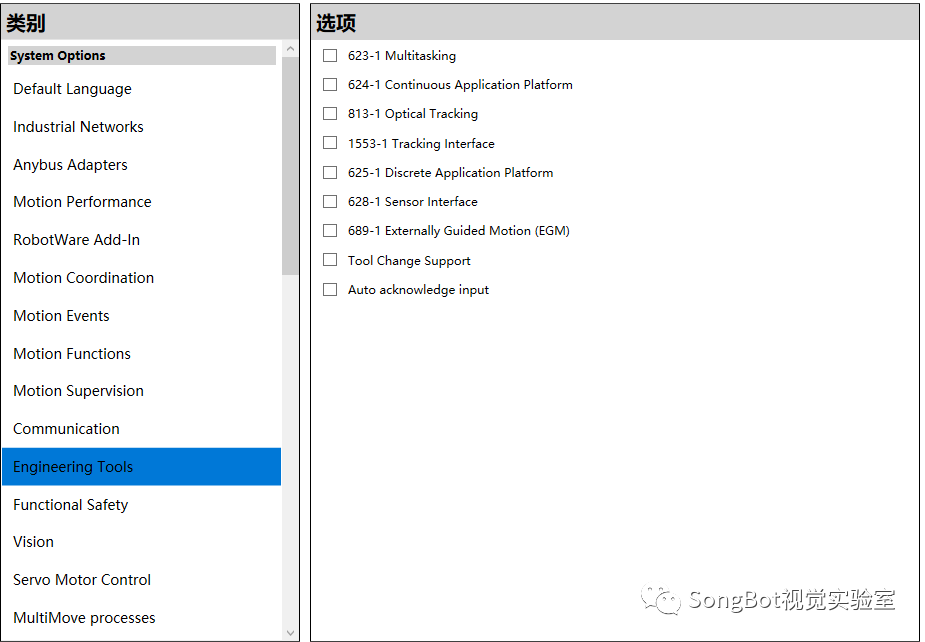This screenshot has height=642, width=925.
Task: Click the Auto acknowledge input label text
Action: pos(418,290)
